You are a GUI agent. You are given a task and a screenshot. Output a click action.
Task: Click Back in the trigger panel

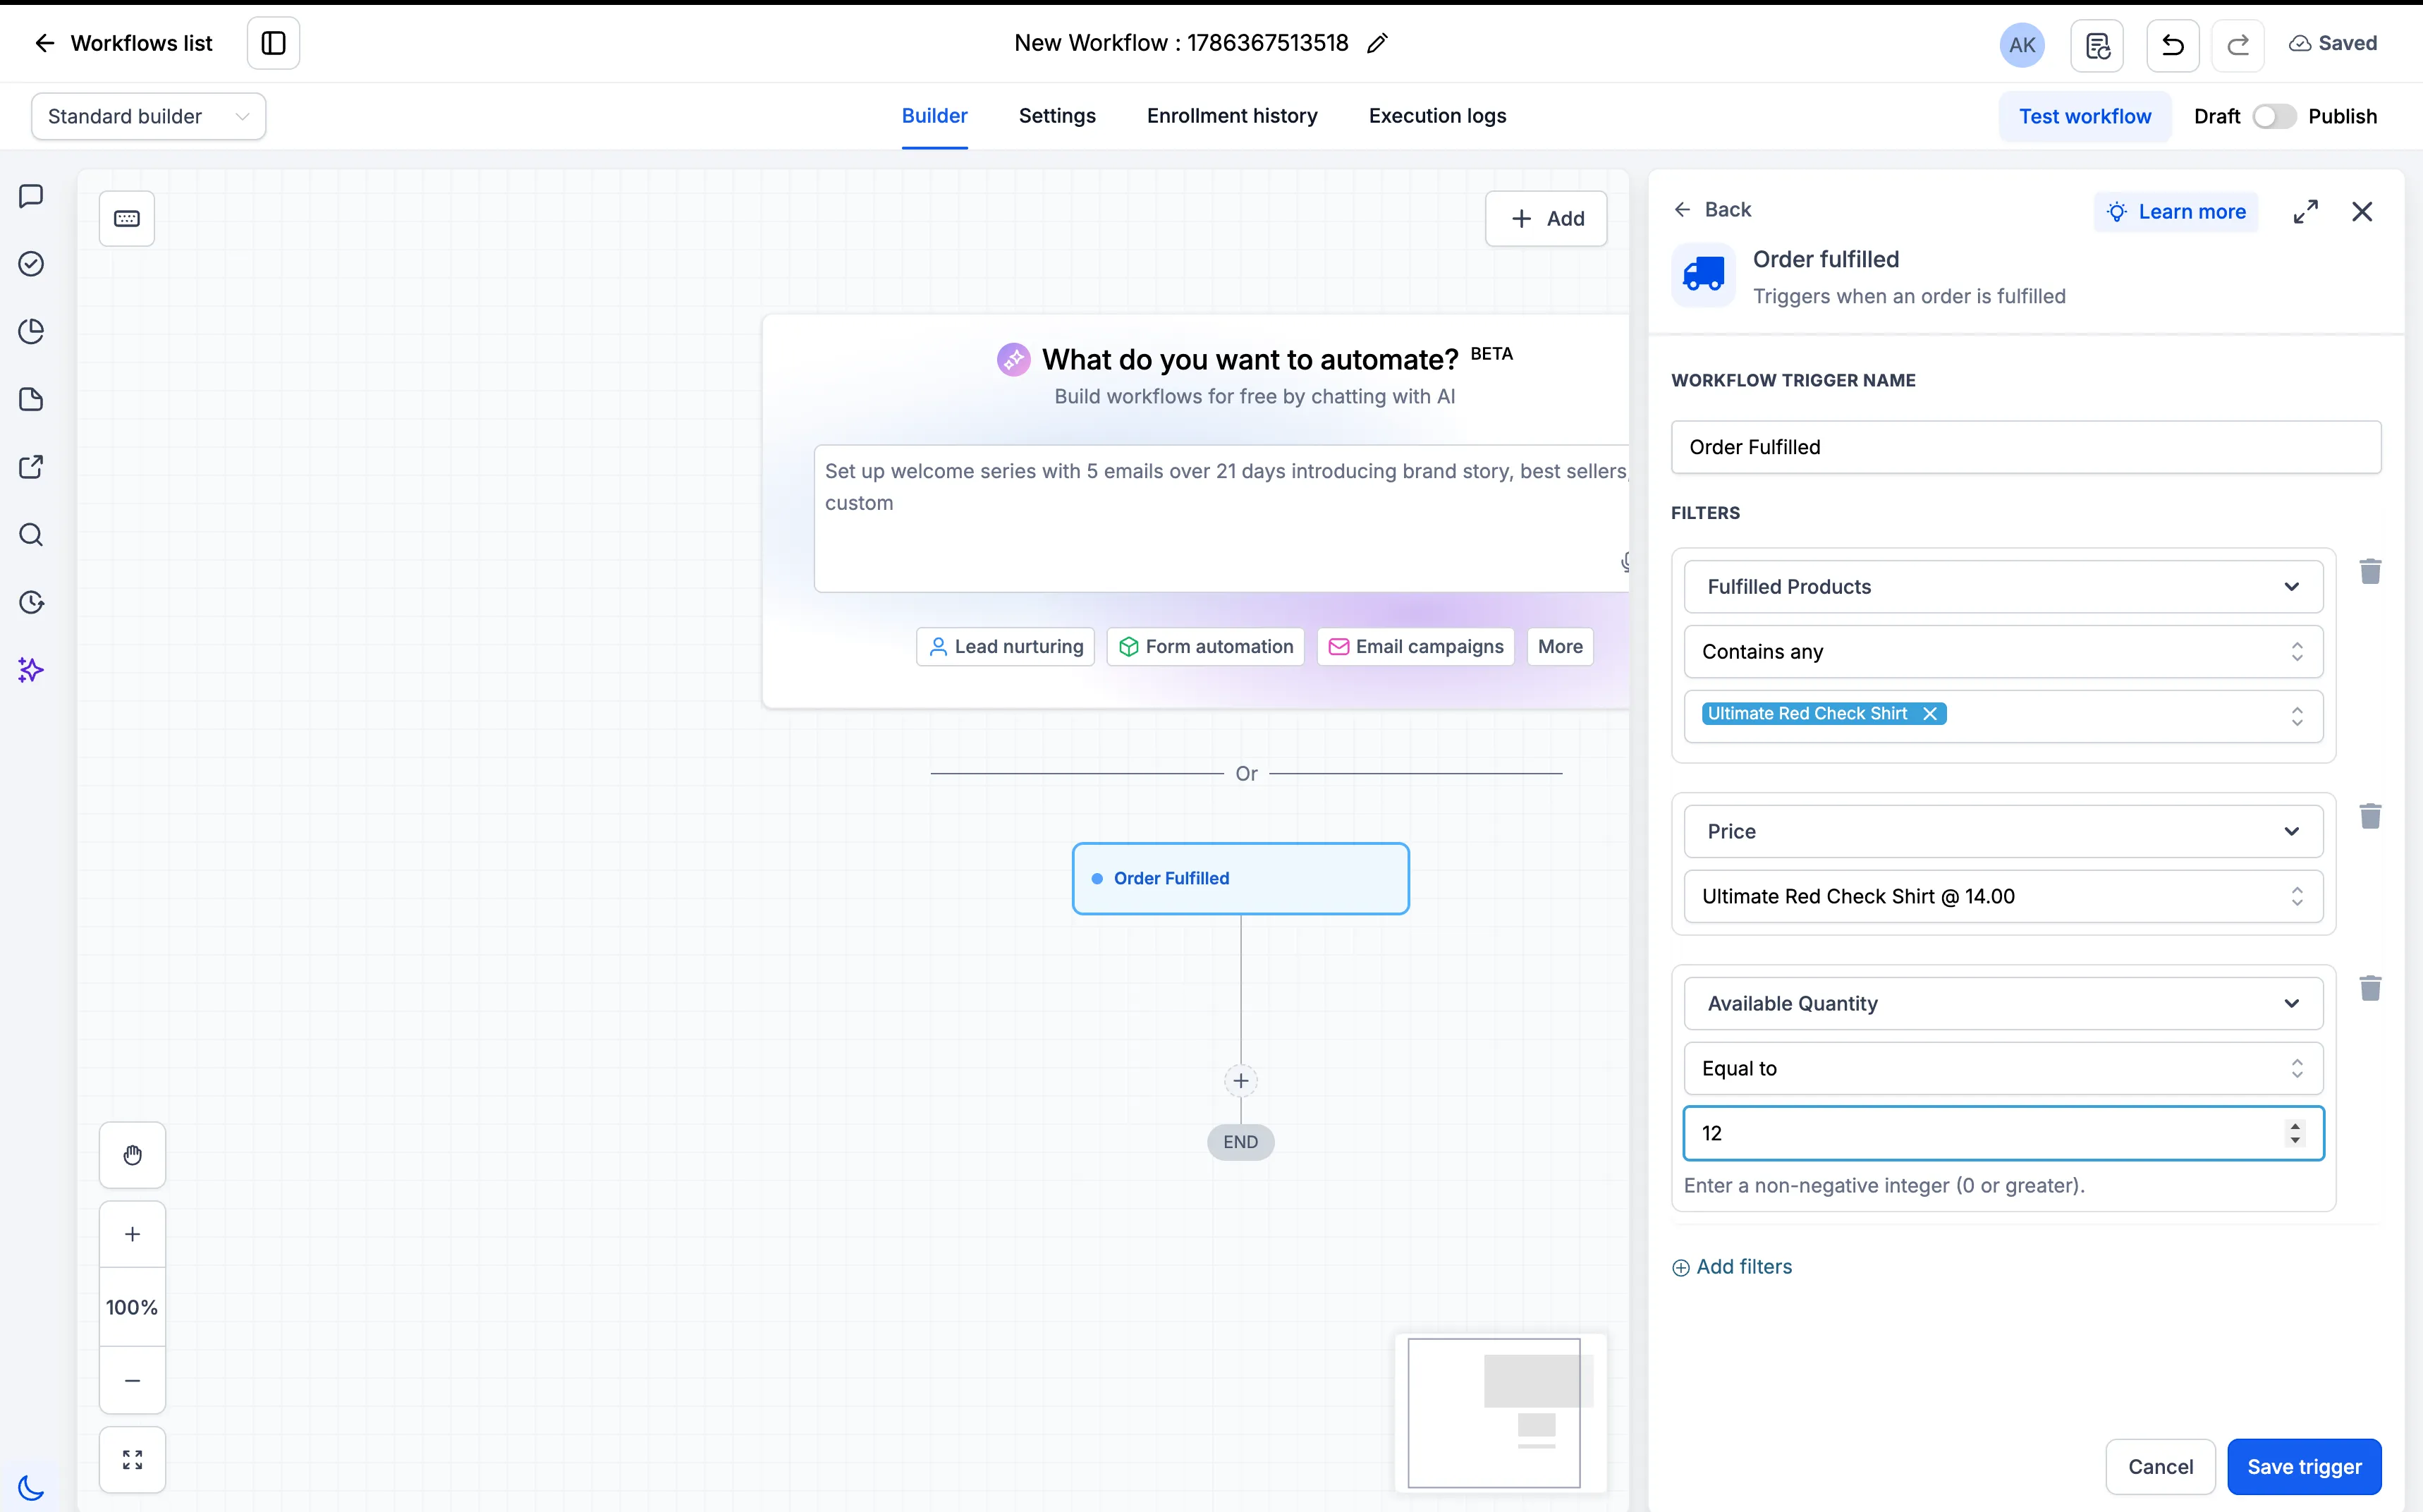(x=1713, y=210)
